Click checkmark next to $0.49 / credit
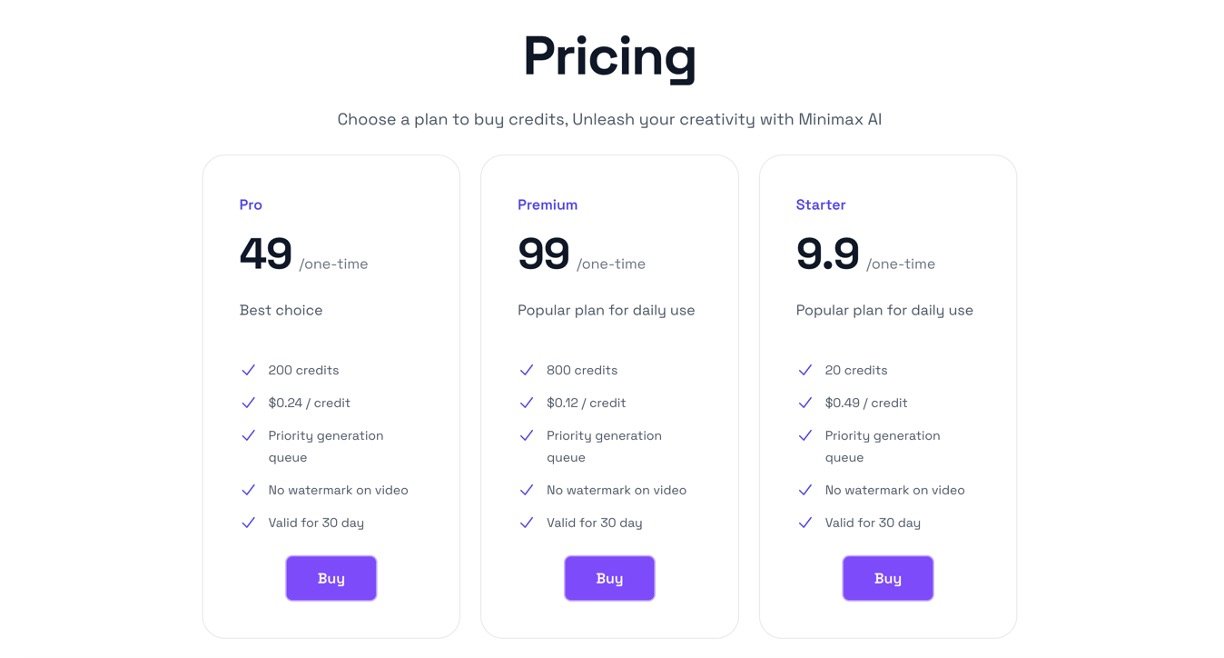The height and width of the screenshot is (658, 1224). tap(805, 403)
